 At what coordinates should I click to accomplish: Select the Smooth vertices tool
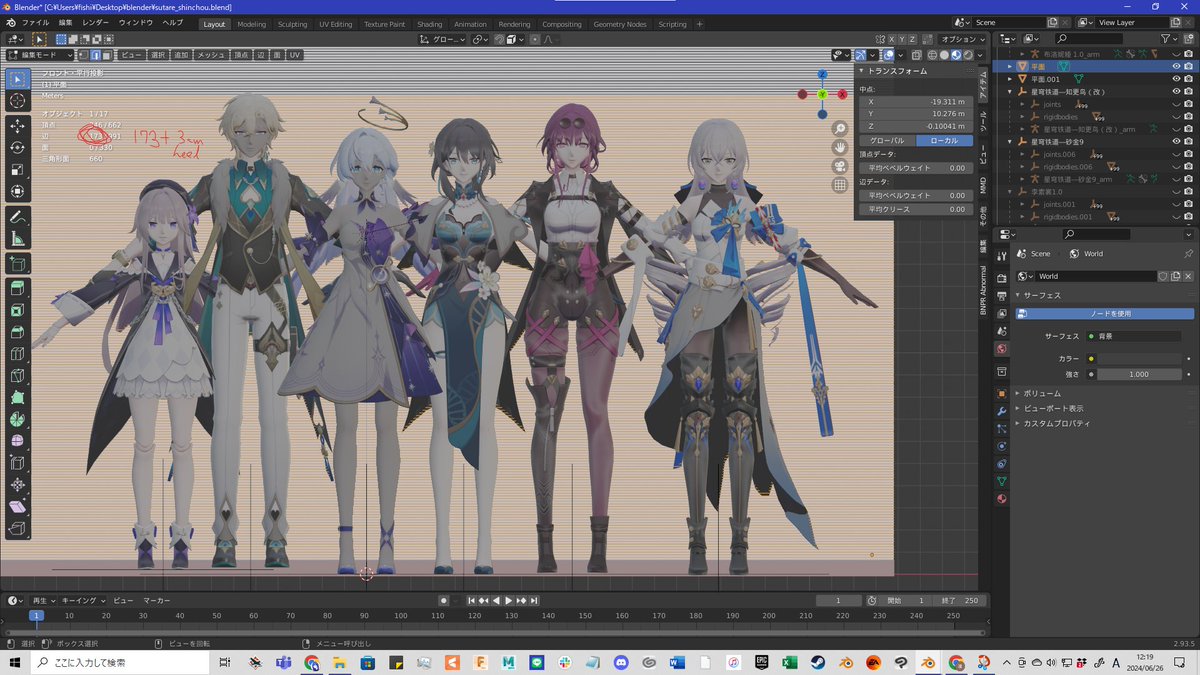(x=18, y=441)
